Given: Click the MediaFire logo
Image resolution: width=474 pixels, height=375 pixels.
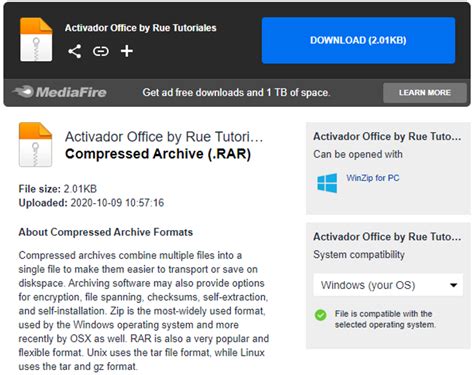Looking at the screenshot, I should pyautogui.click(x=60, y=92).
